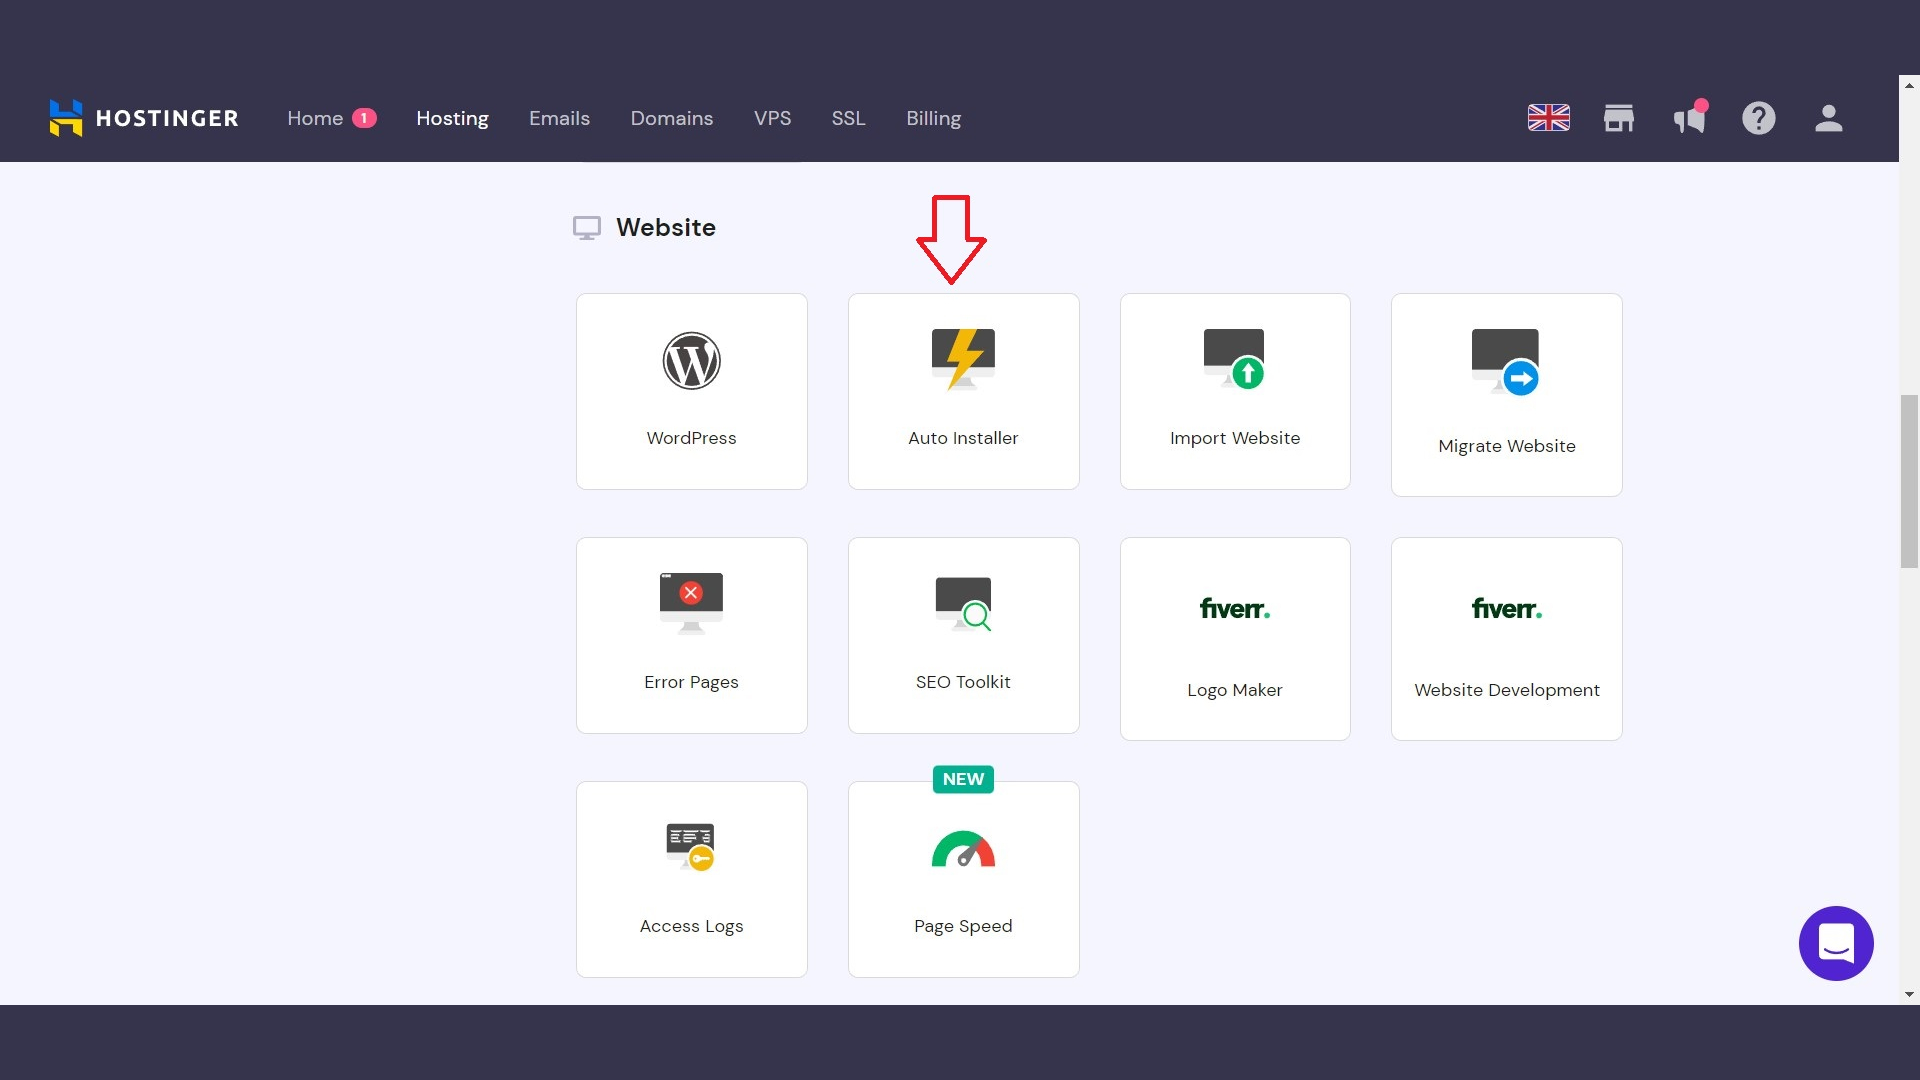Open the Migrate Website label
This screenshot has width=1920, height=1080.
click(x=1506, y=446)
